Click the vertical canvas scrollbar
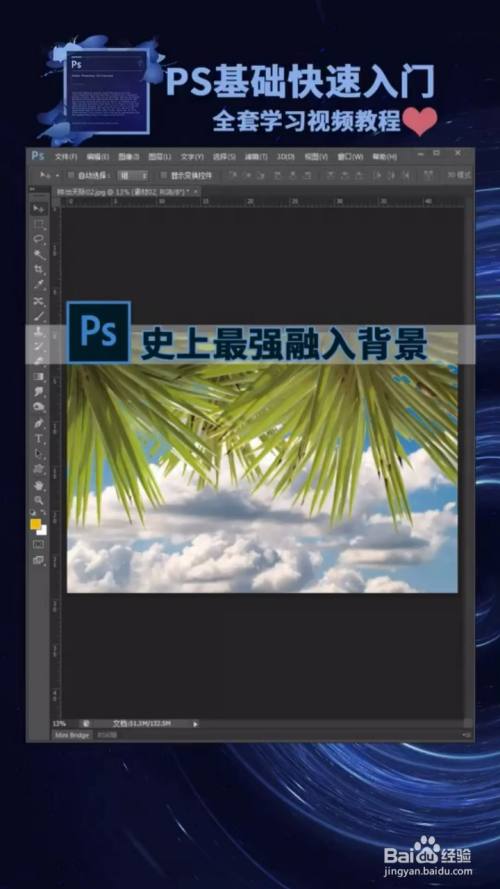This screenshot has width=500, height=889. (x=468, y=461)
